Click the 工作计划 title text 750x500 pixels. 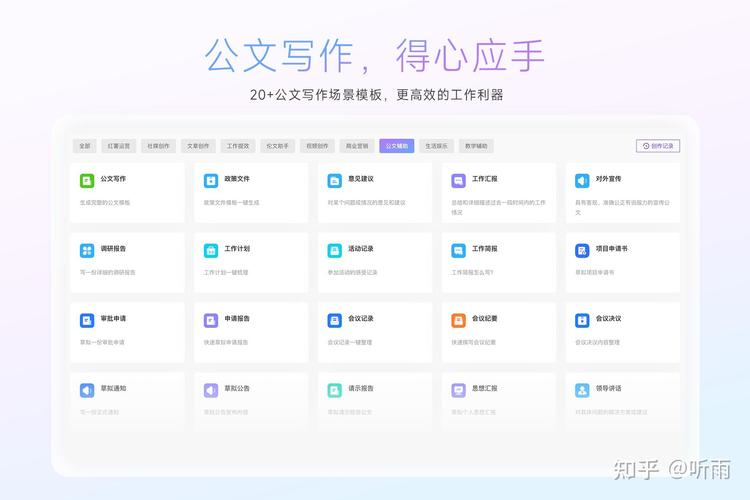(x=237, y=249)
